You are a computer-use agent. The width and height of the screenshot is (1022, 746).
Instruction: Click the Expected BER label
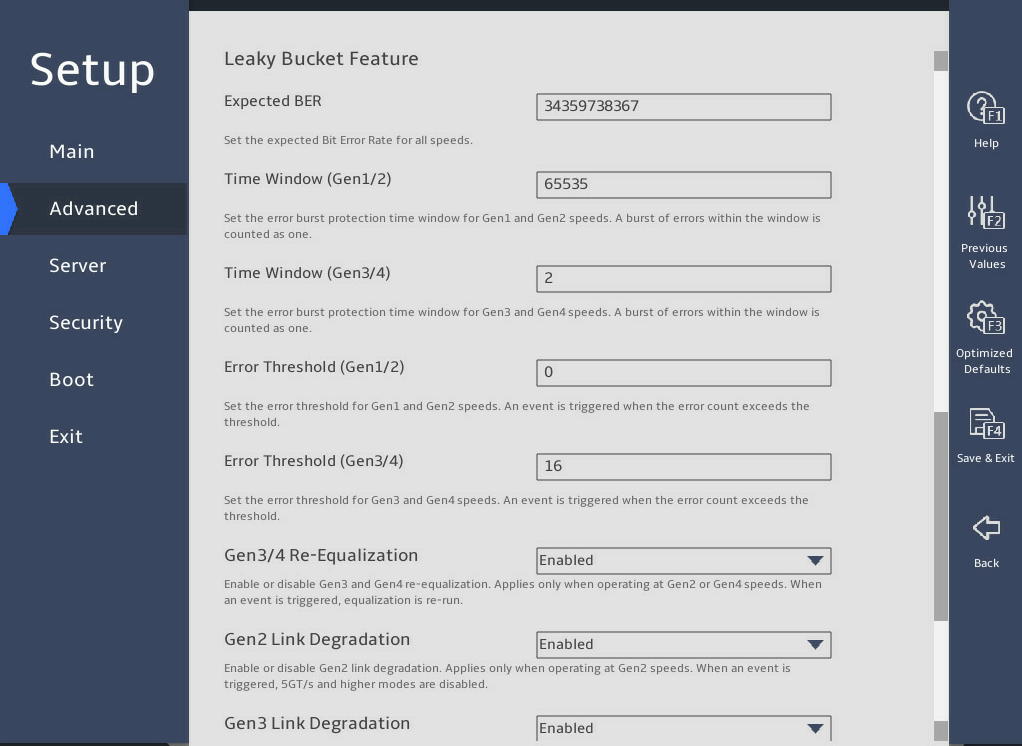point(272,101)
